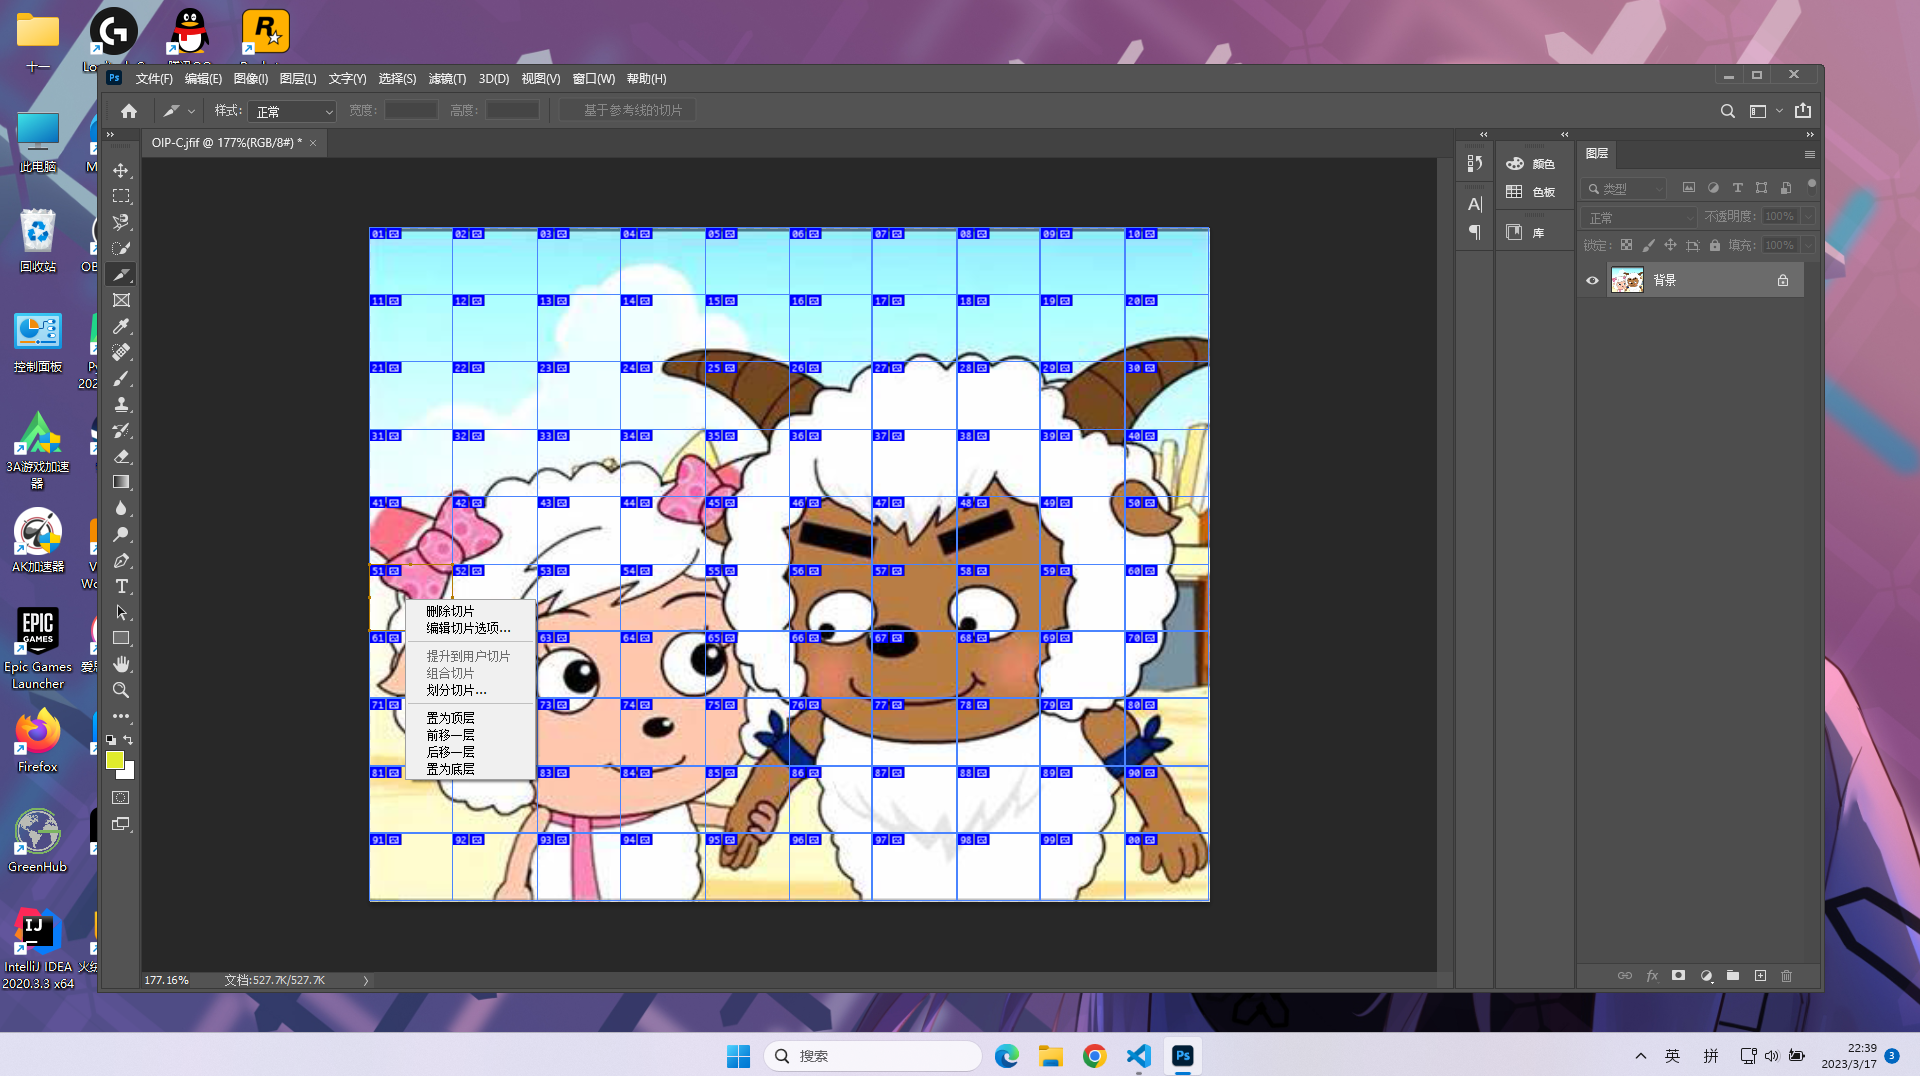The image size is (1920, 1076).
Task: Select the Eraser tool
Action: click(x=121, y=456)
